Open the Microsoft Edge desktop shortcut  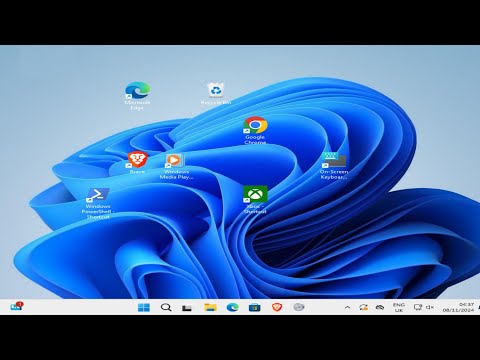(x=137, y=95)
